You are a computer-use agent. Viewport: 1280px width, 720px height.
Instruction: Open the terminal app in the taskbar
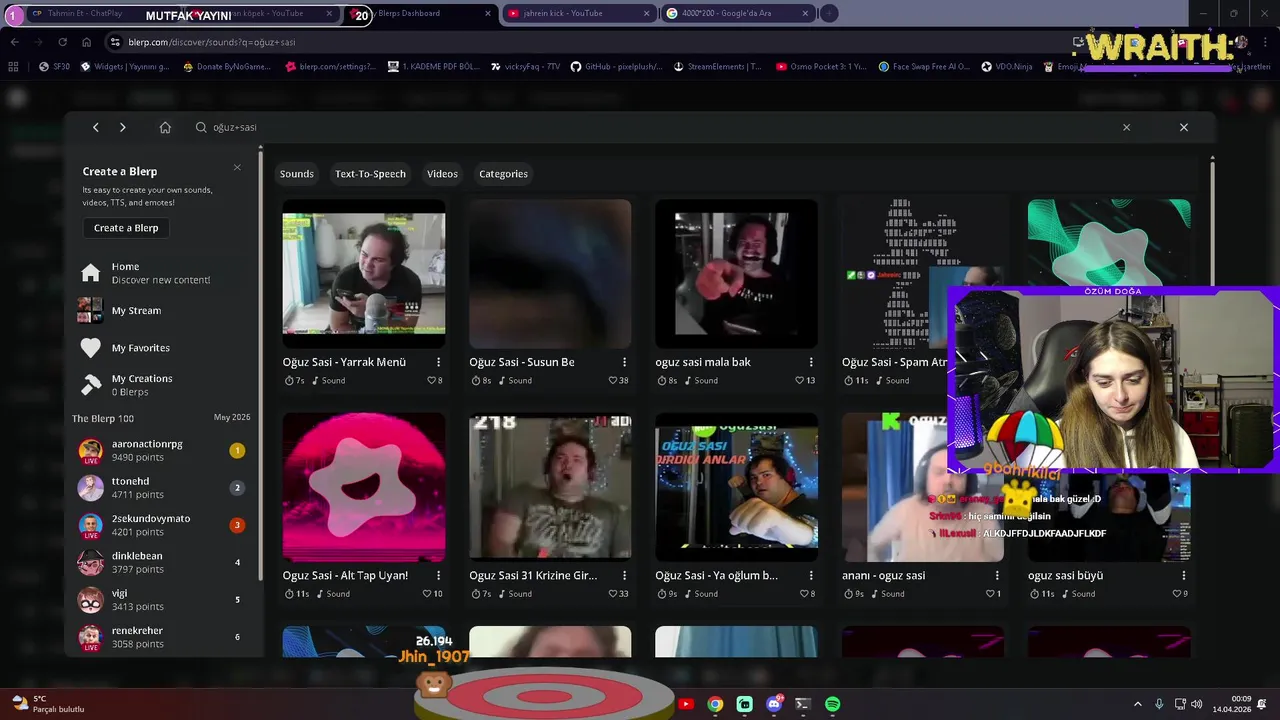802,704
